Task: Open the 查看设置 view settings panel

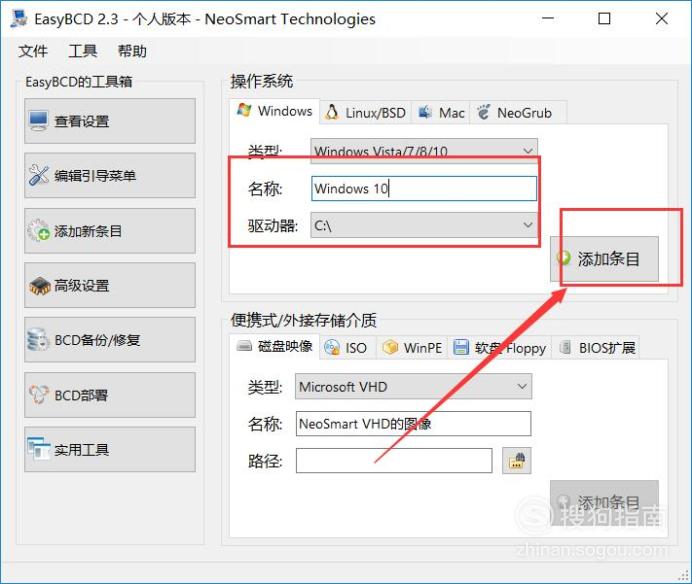Action: (x=110, y=121)
